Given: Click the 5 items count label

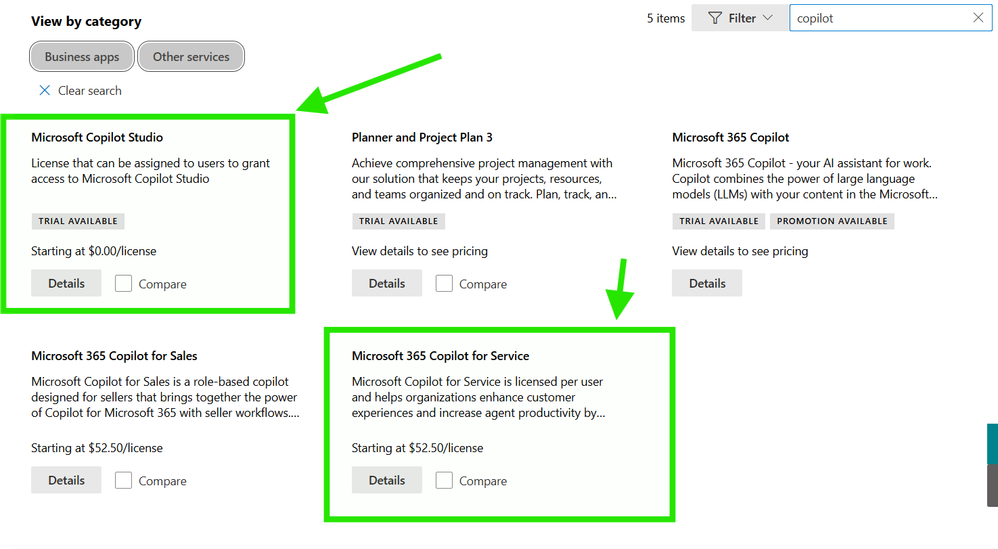Looking at the screenshot, I should coord(666,18).
